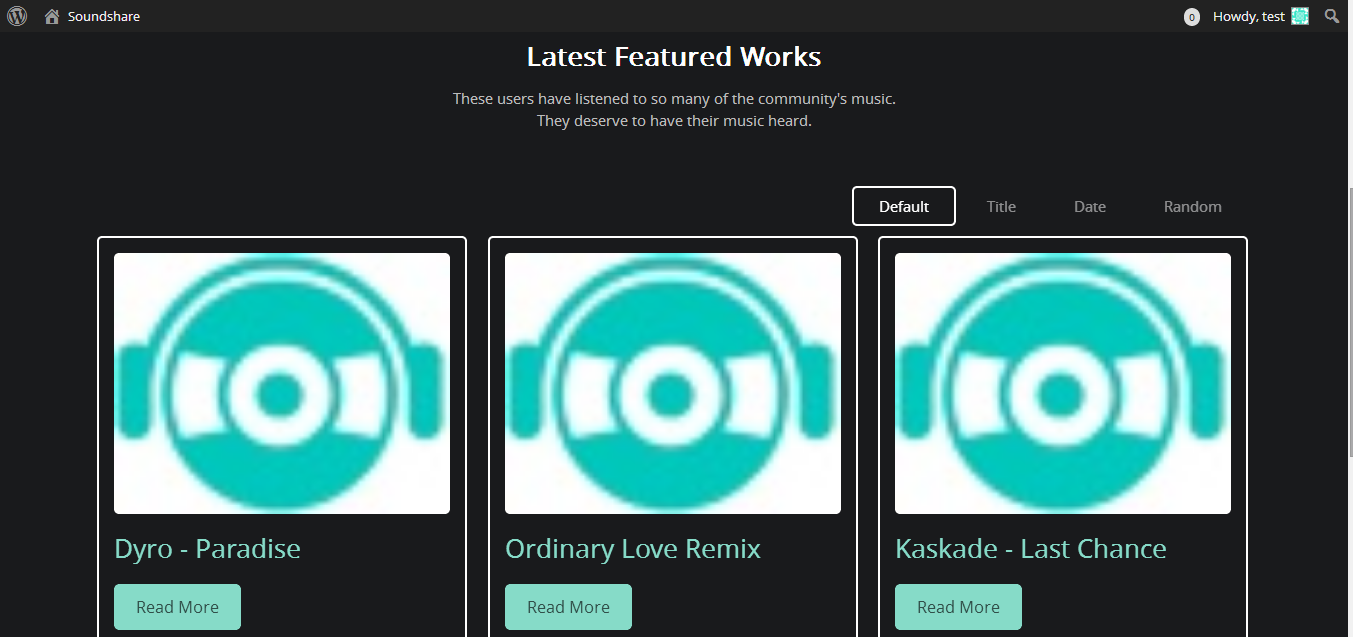Open the Ordinary Love Remix title link
The width and height of the screenshot is (1353, 637).
(x=633, y=548)
